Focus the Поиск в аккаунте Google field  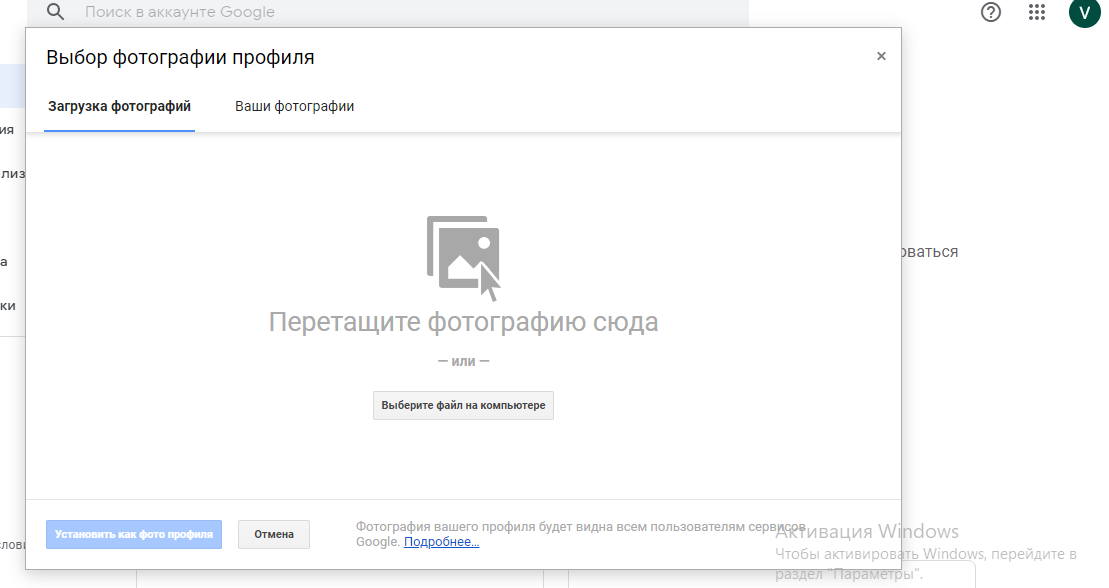400,12
